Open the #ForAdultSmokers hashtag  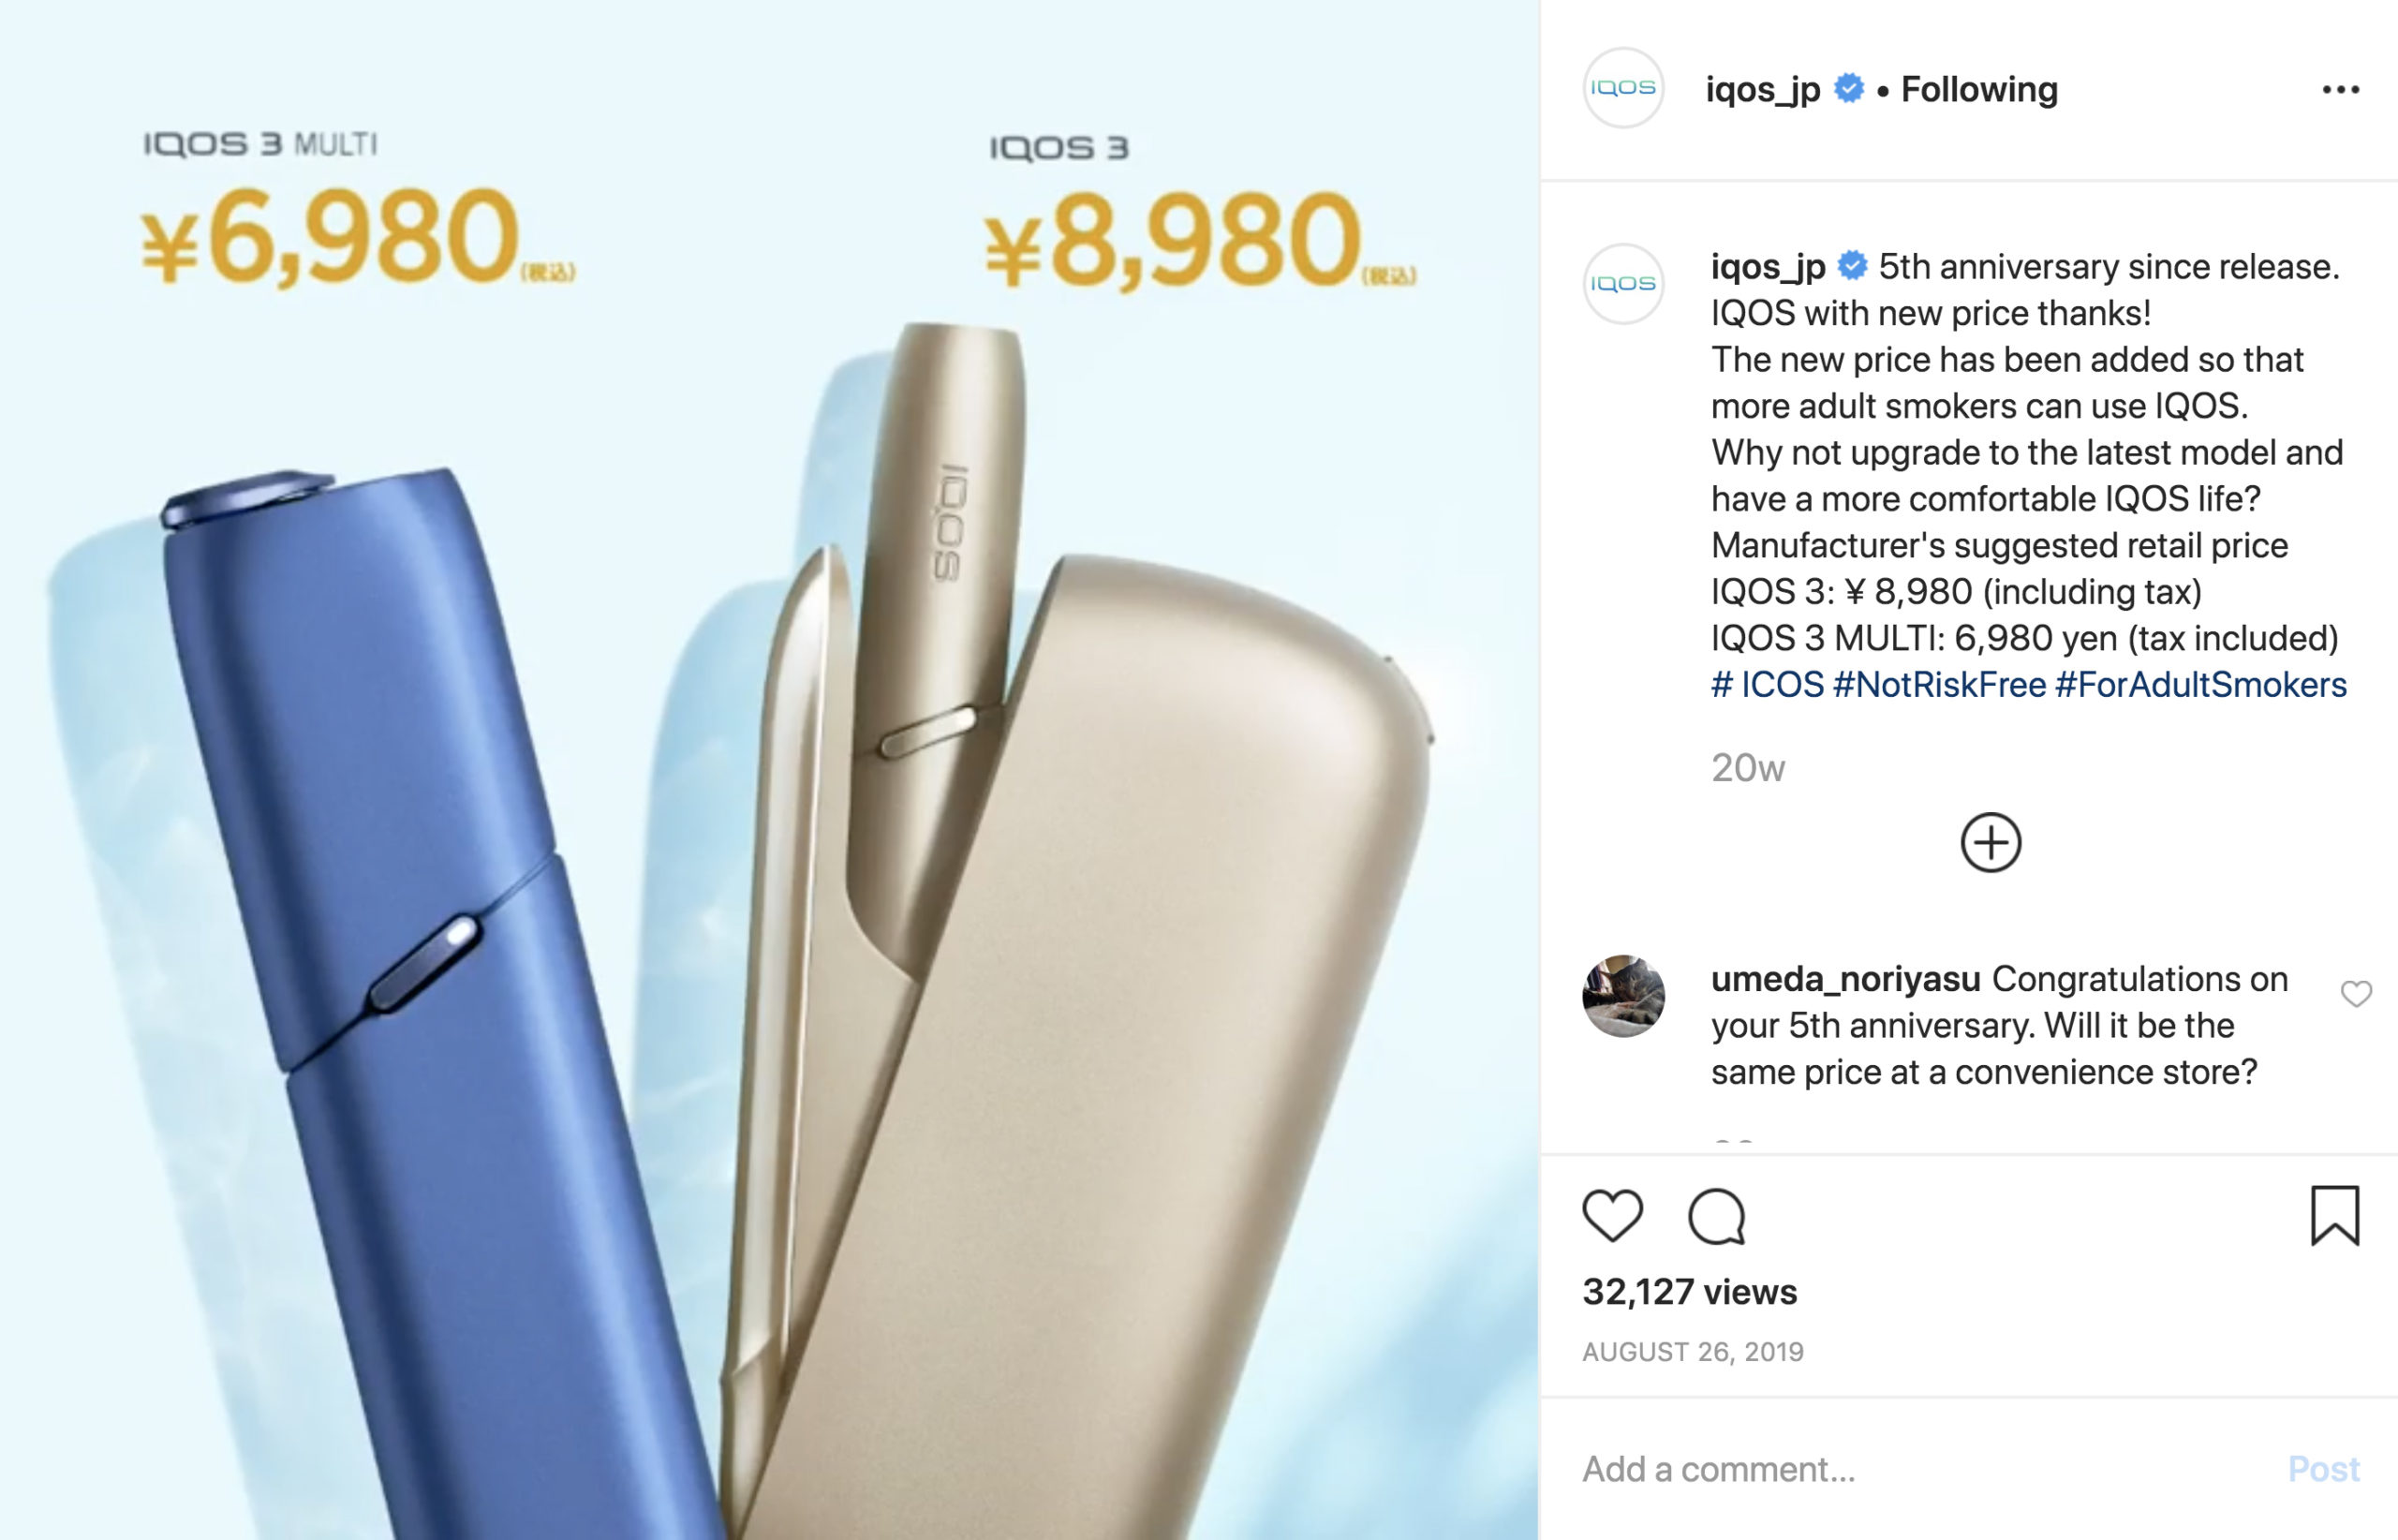coord(2200,685)
